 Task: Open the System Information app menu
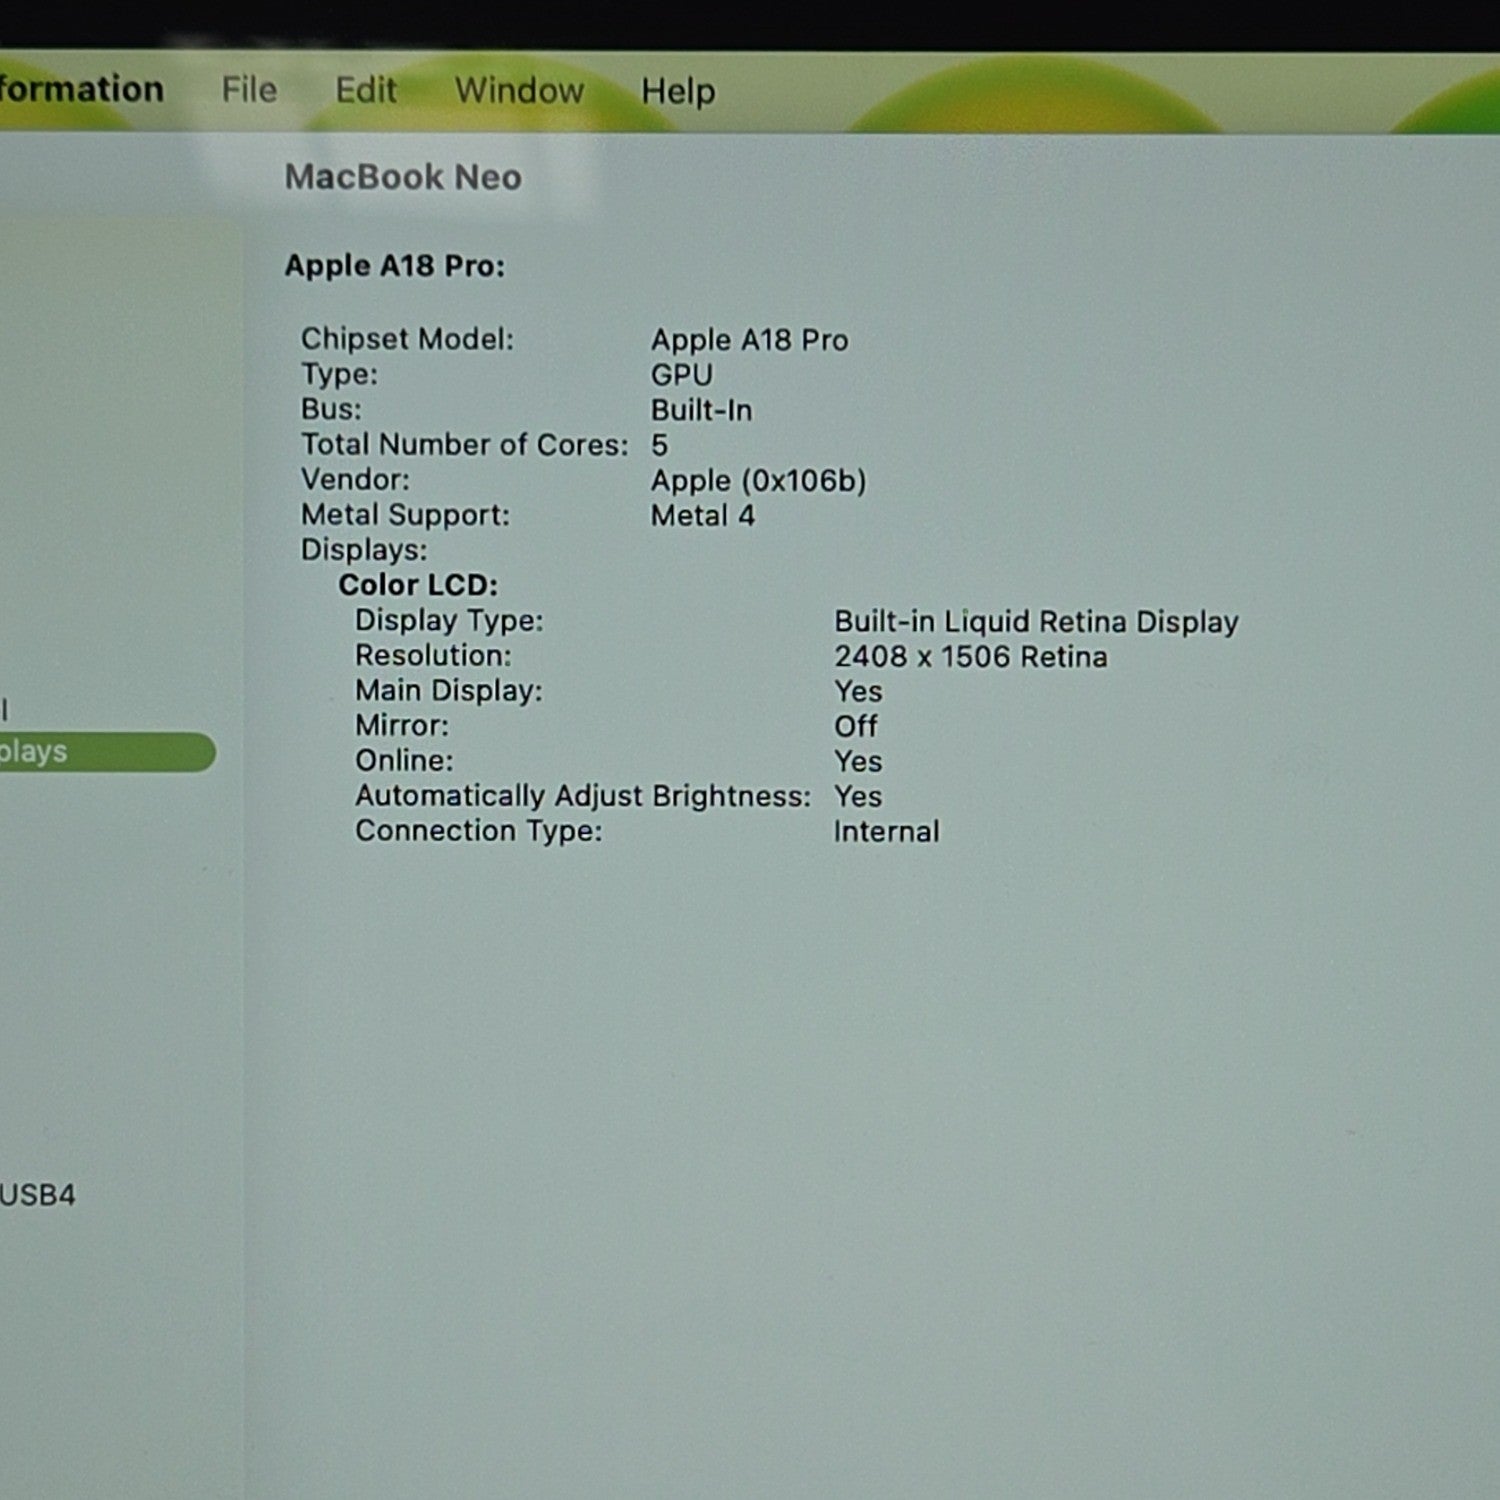tap(82, 89)
